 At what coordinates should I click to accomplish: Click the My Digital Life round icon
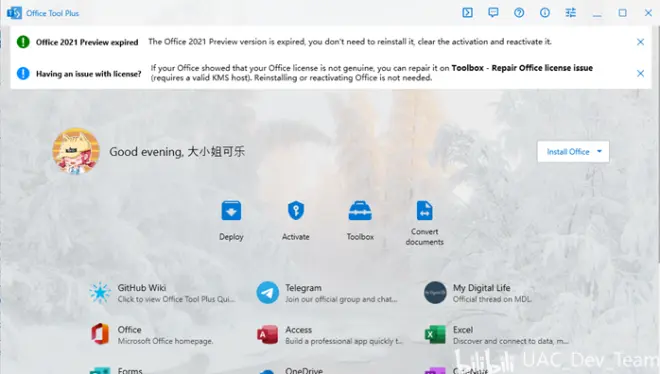click(x=435, y=293)
